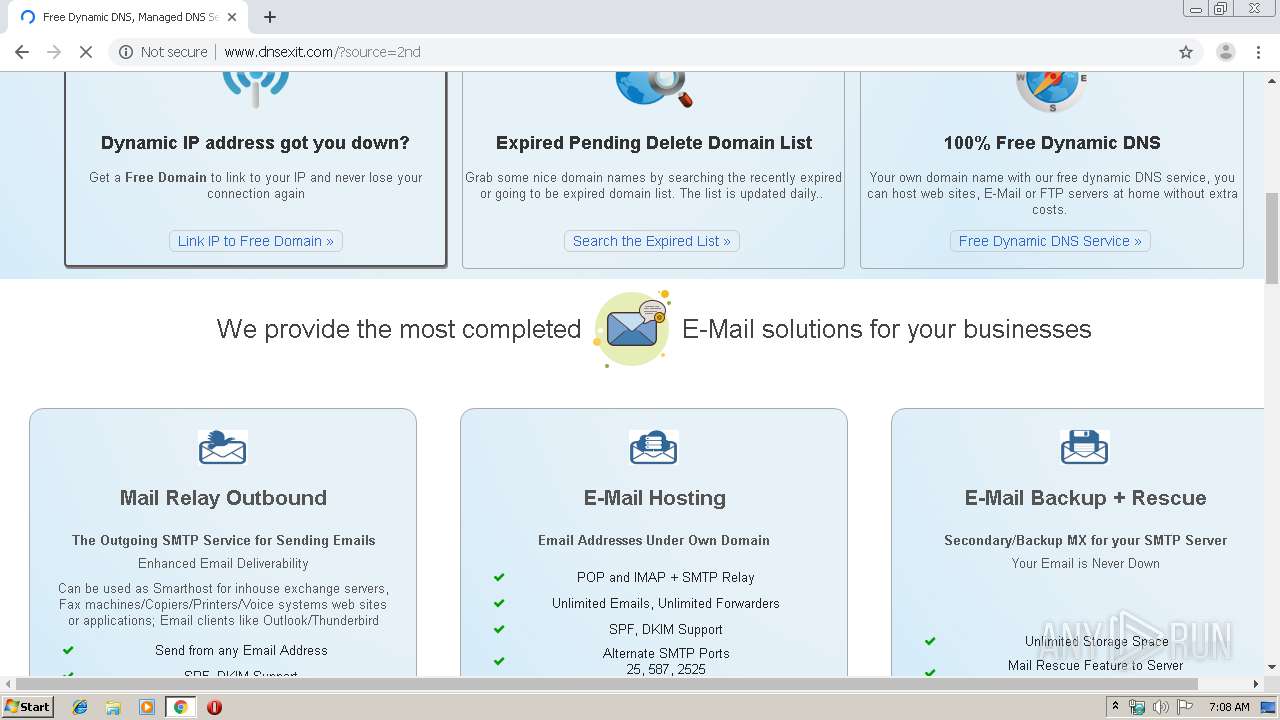Open the Windows Start menu
Screen dimensions: 1280x720
click(28, 706)
